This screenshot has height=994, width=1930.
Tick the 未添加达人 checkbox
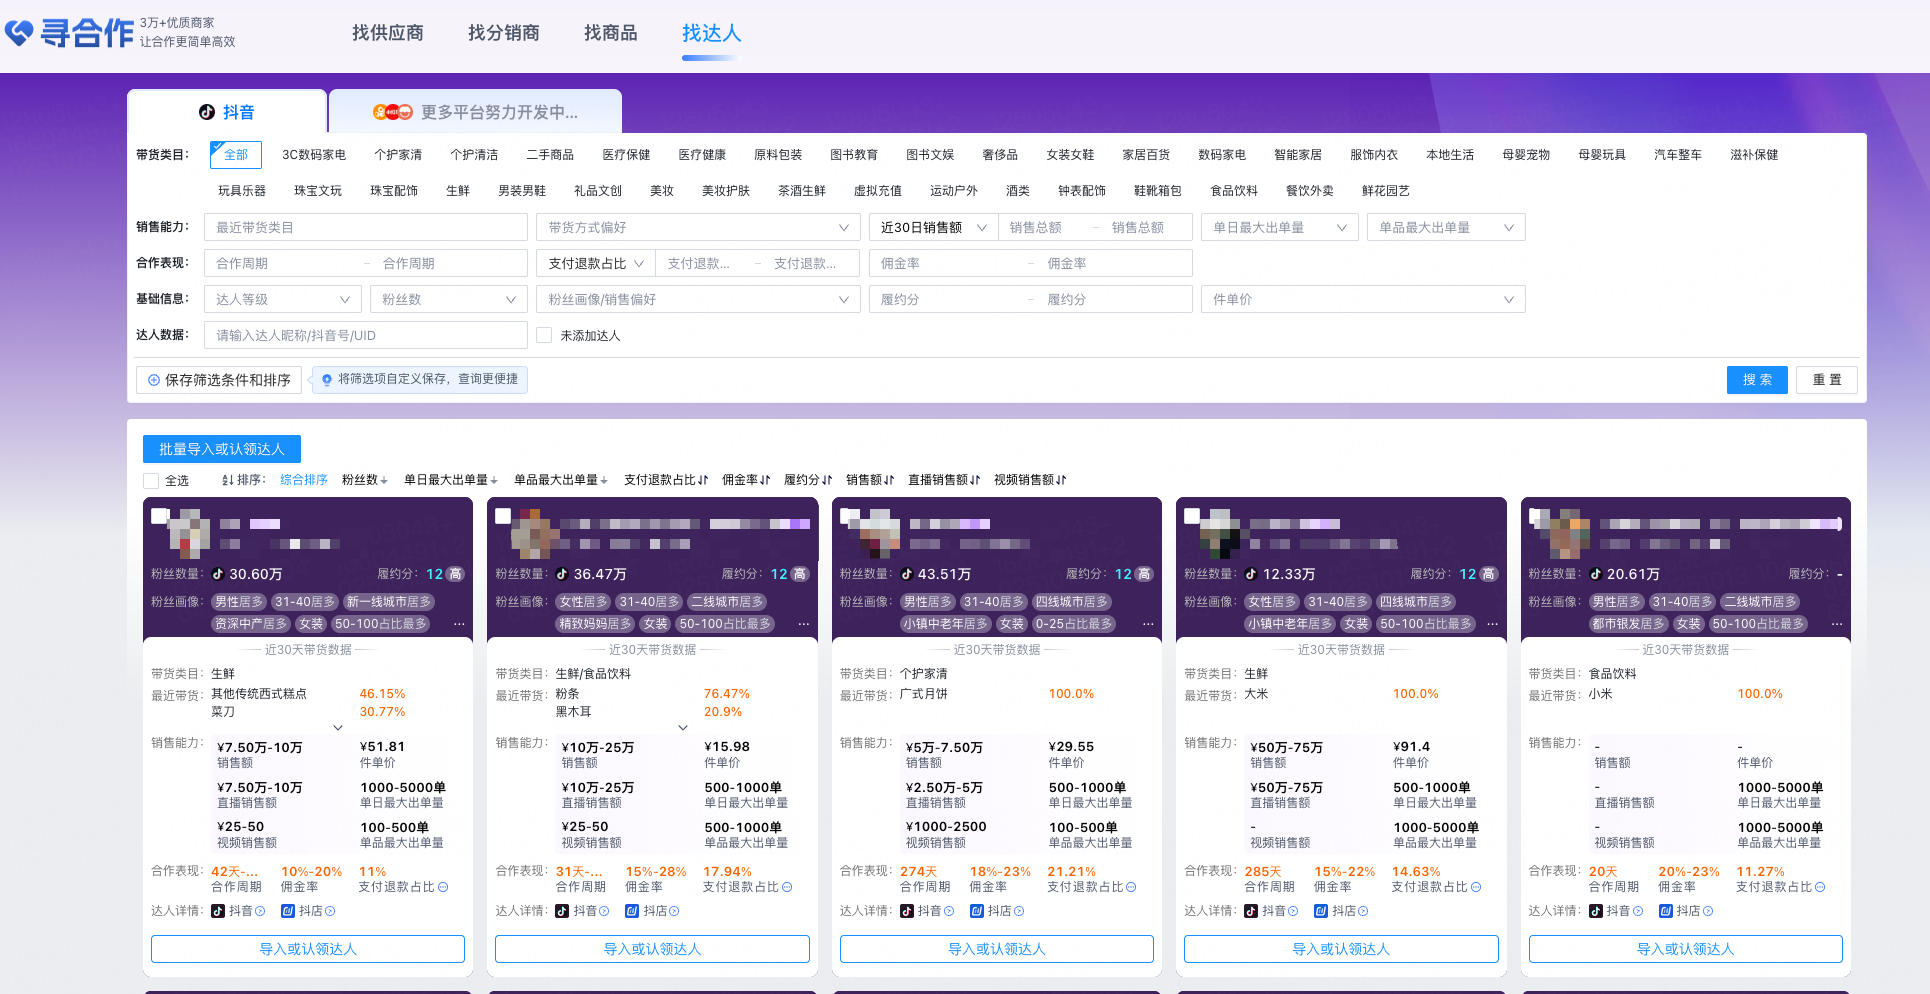point(544,335)
